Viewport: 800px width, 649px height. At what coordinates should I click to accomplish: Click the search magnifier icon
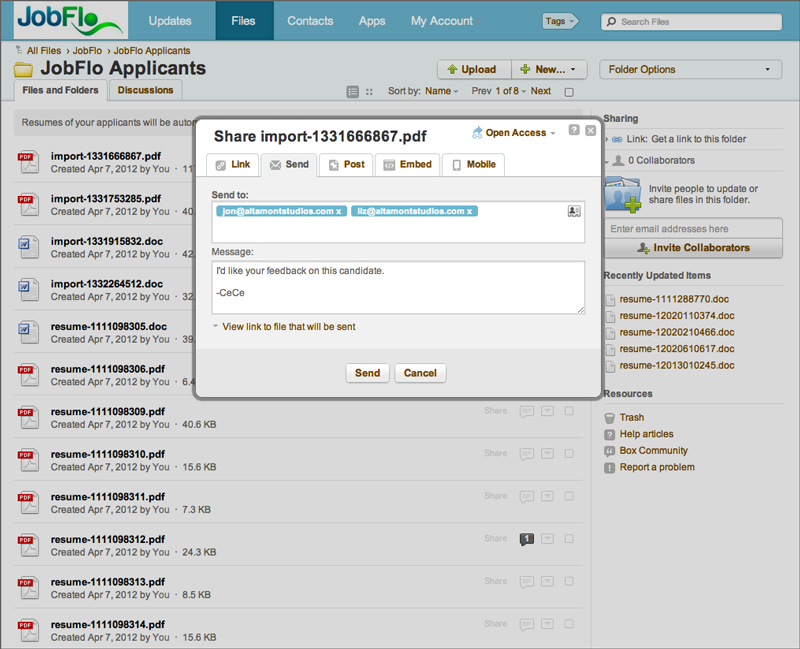611,21
